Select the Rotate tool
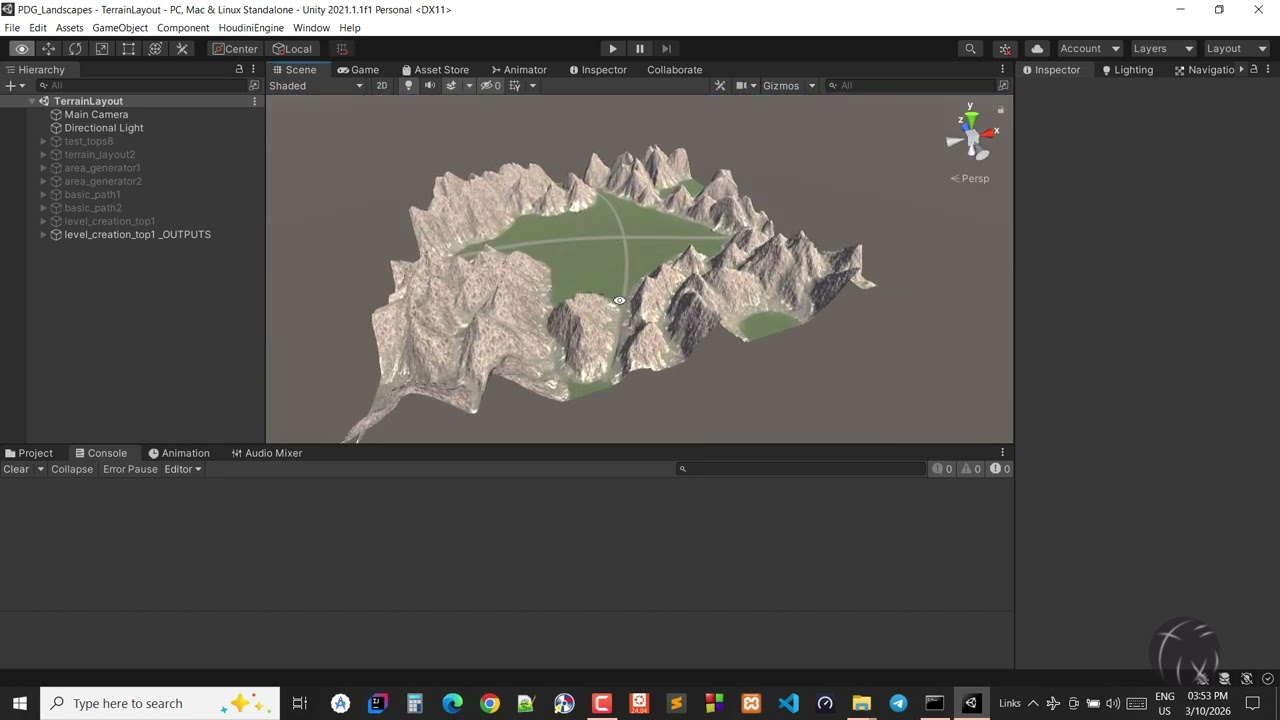Screen dimensions: 1280x720 tap(75, 49)
